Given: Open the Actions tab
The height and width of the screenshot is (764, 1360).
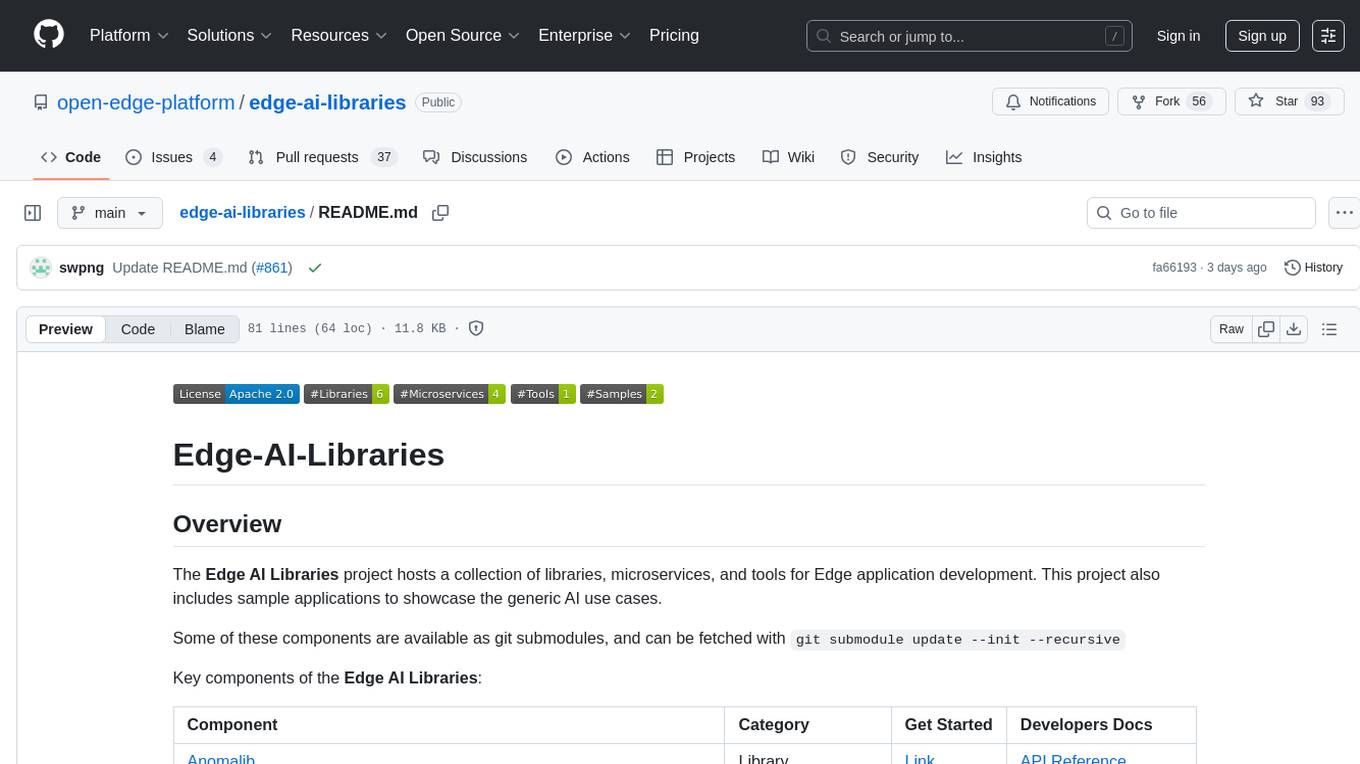Looking at the screenshot, I should (x=592, y=157).
